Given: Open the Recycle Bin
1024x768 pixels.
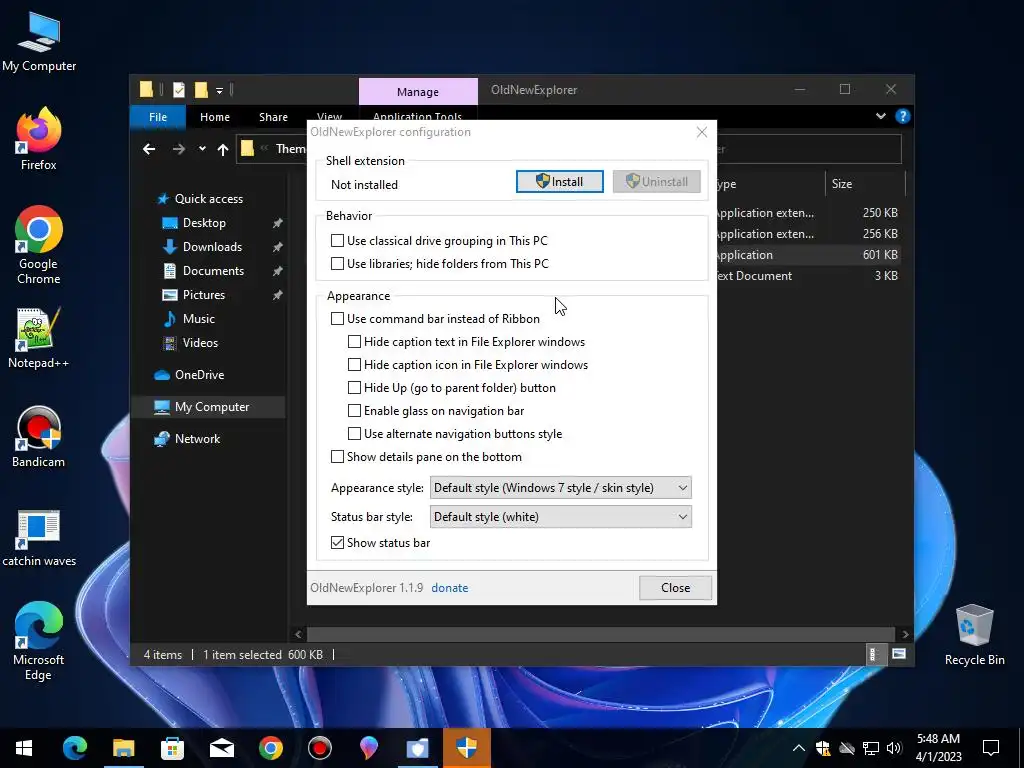Looking at the screenshot, I should point(974,635).
